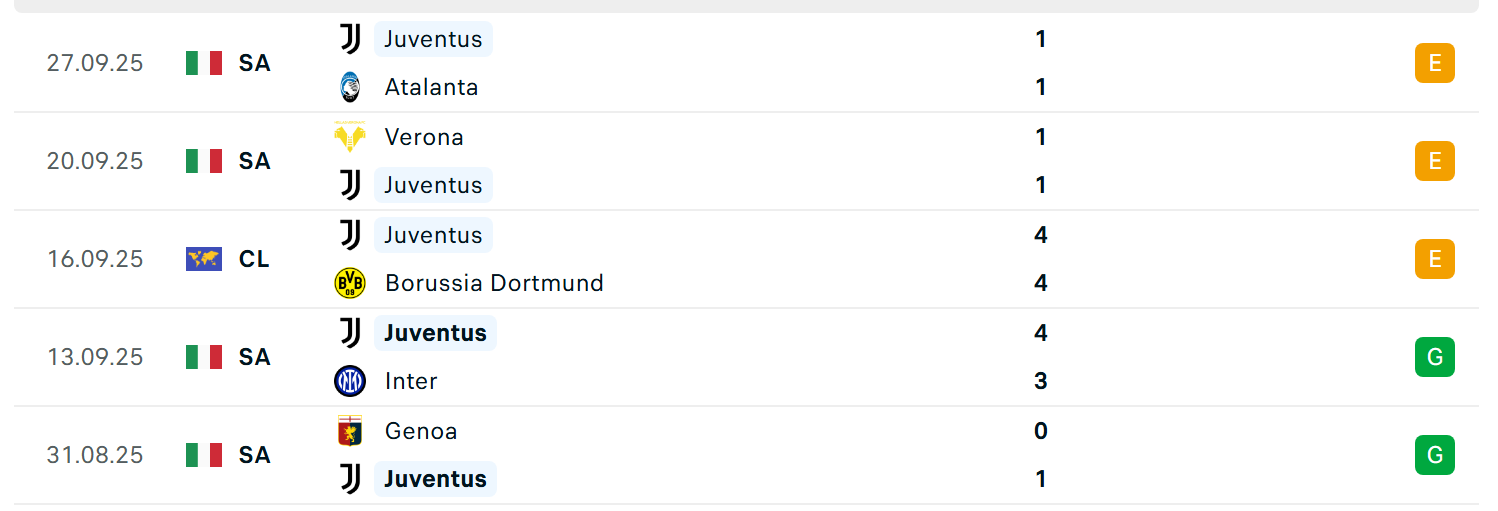Click Italian flag on the 31.08.25 row
Screen dimensions: 1498x511
204,455
